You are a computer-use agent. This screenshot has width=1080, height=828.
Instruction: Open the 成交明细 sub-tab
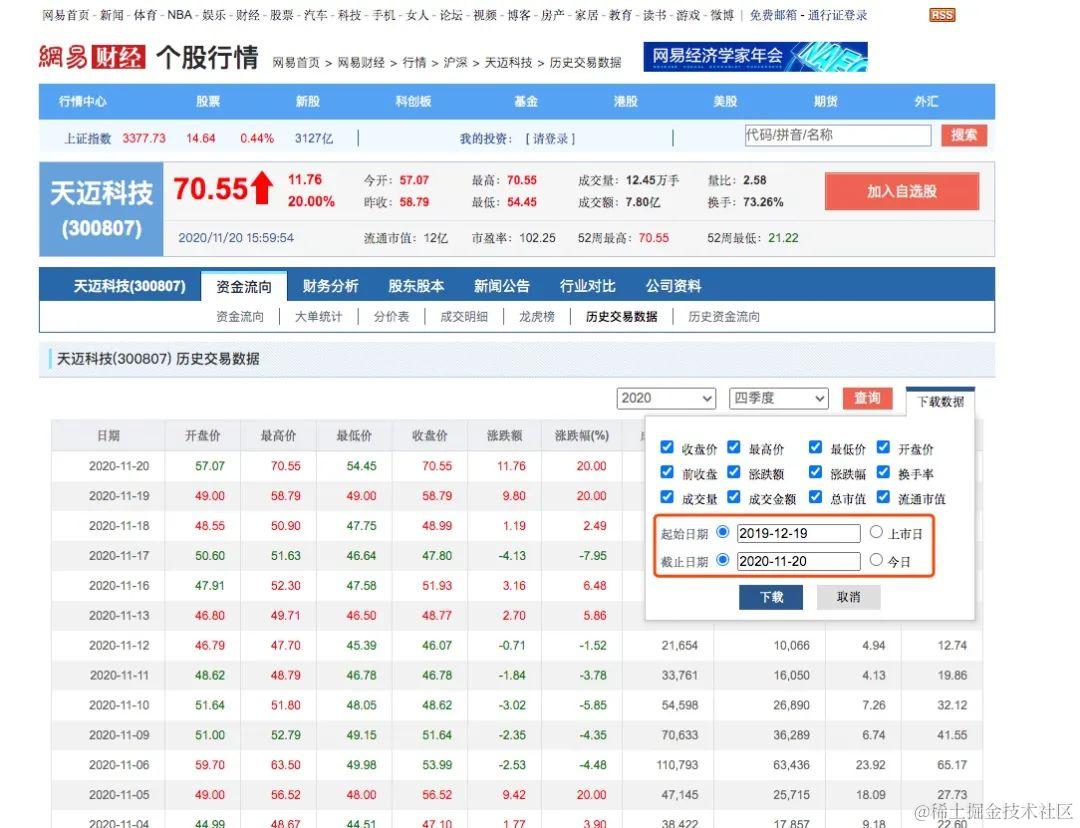(464, 317)
